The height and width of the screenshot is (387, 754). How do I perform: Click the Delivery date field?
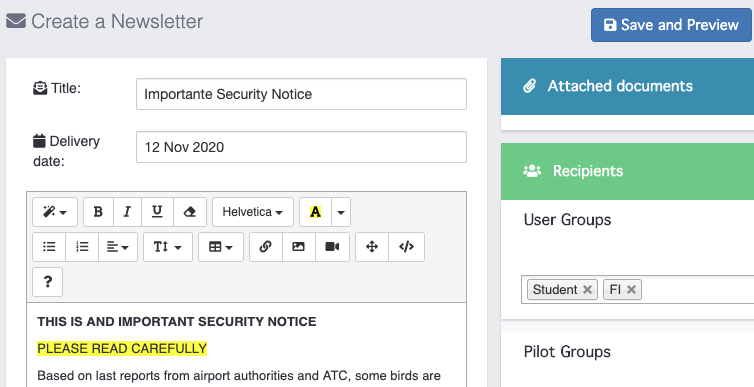(301, 147)
